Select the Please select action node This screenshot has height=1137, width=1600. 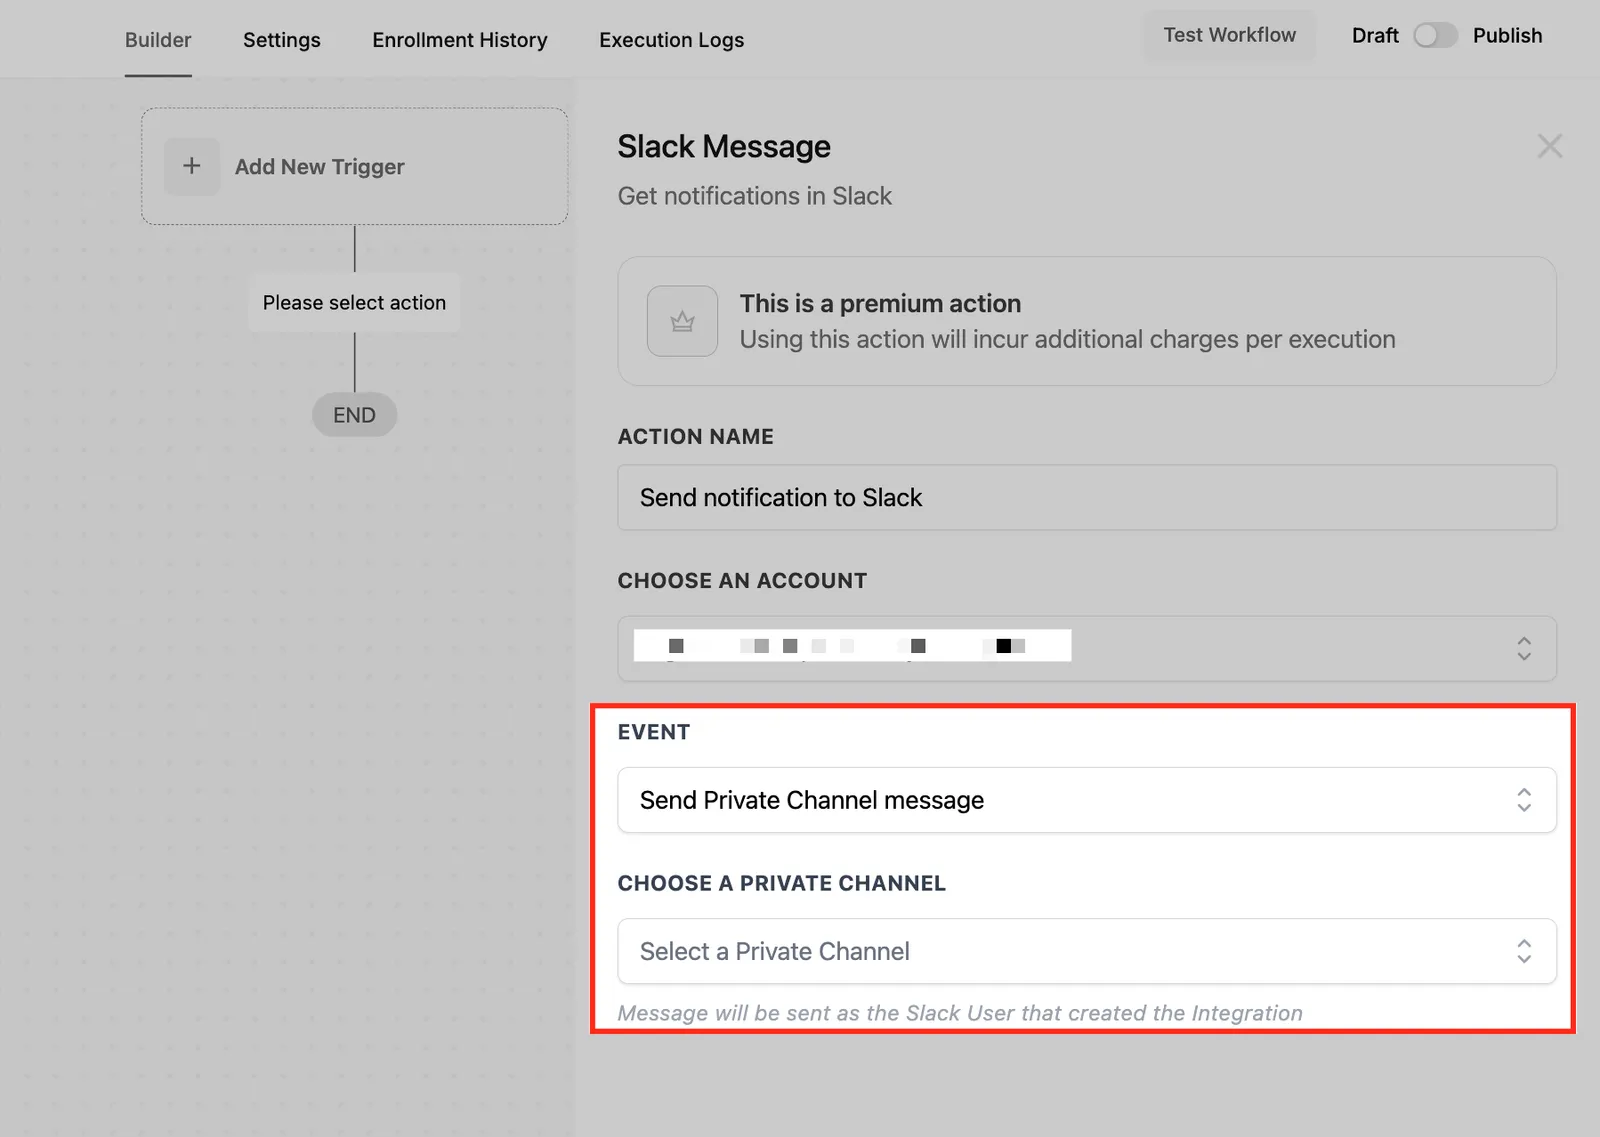(354, 302)
